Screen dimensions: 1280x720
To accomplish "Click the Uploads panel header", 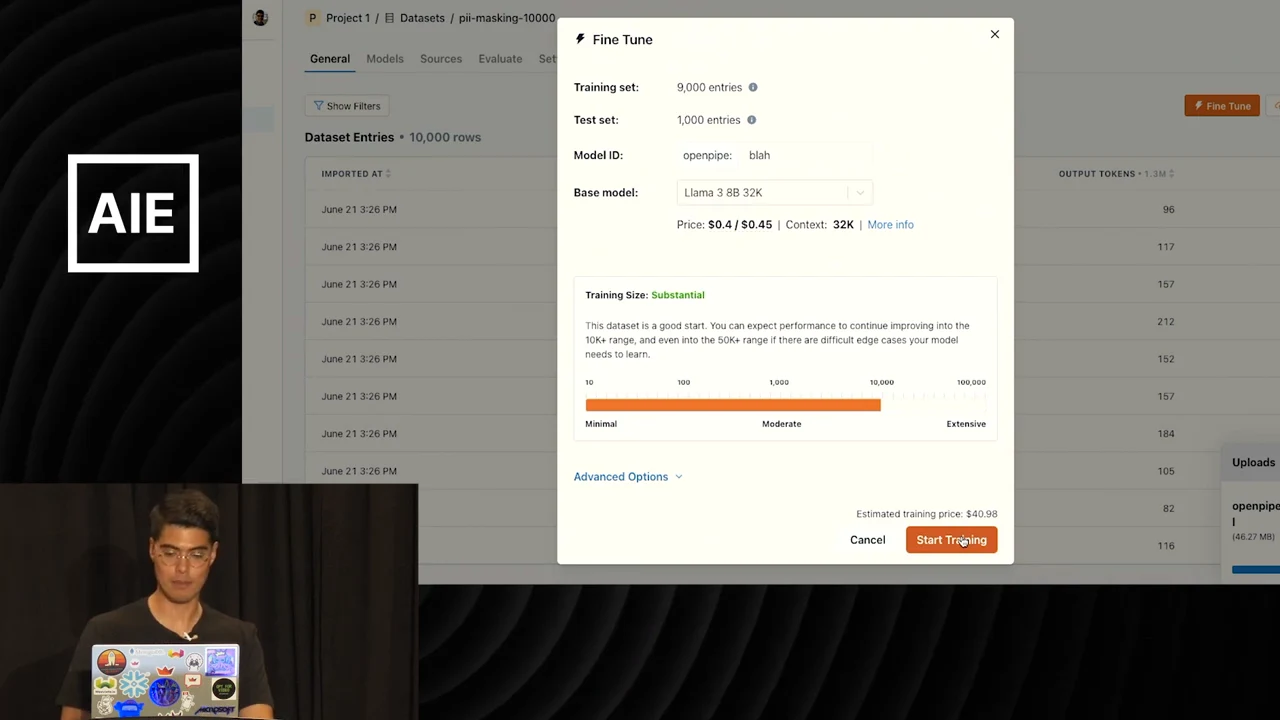I will [1252, 463].
